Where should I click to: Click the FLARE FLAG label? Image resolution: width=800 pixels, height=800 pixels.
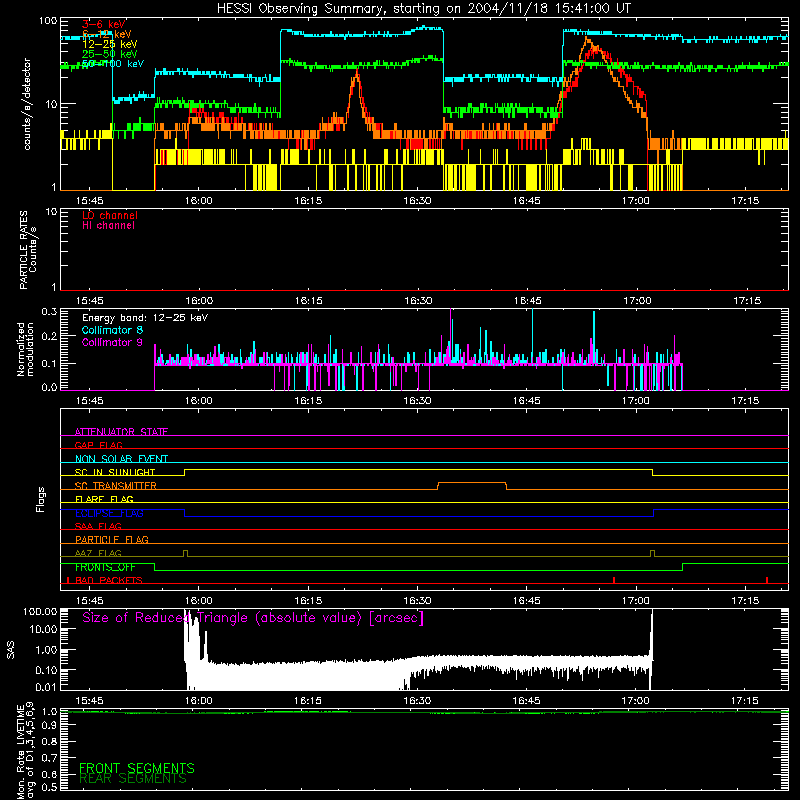[x=104, y=499]
